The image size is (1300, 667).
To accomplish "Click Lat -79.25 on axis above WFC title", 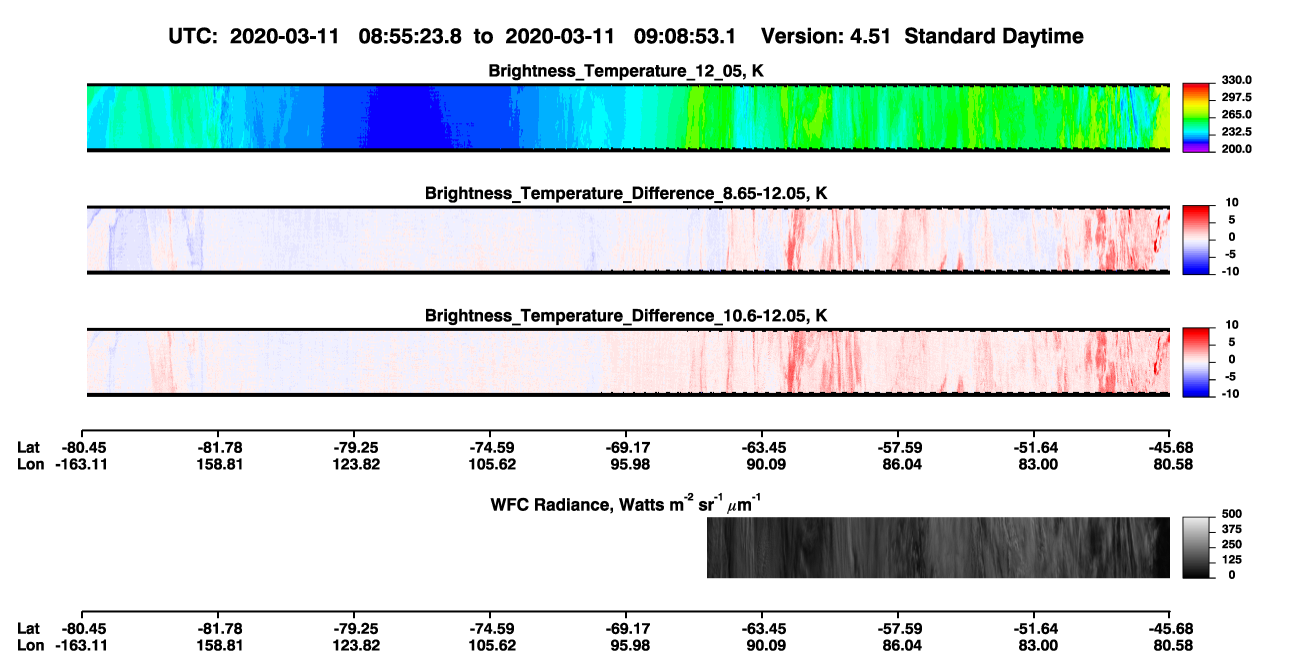I will tap(354, 448).
